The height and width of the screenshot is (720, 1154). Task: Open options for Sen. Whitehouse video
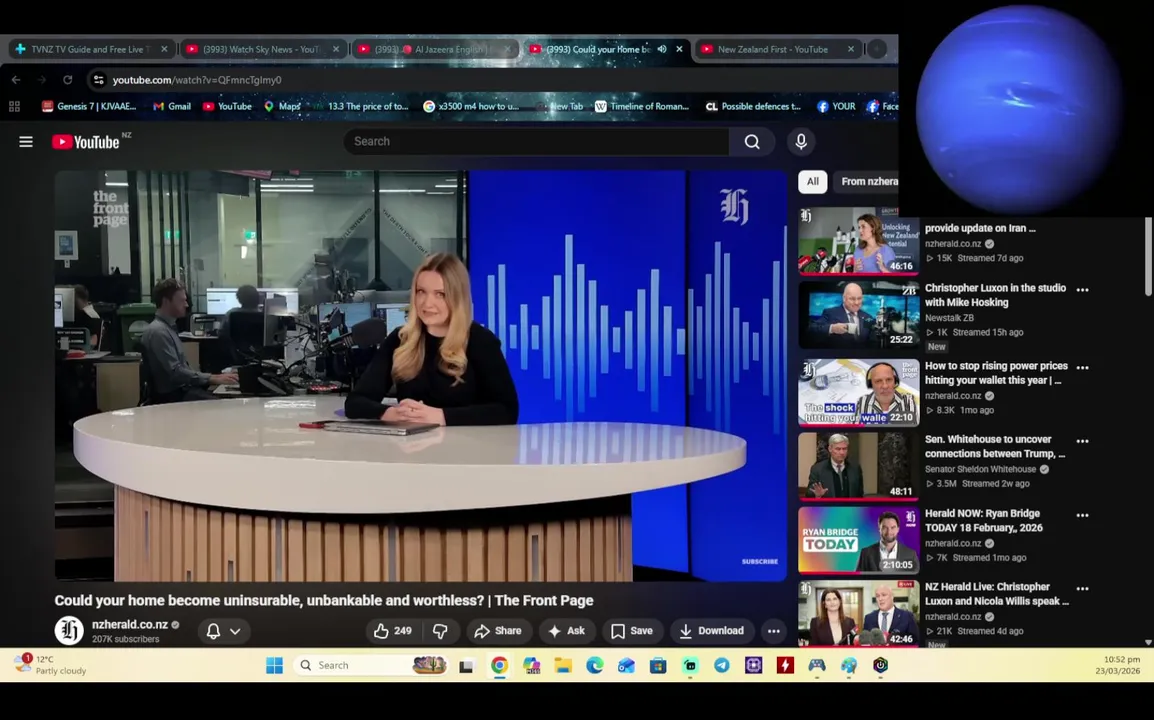[x=1082, y=441]
